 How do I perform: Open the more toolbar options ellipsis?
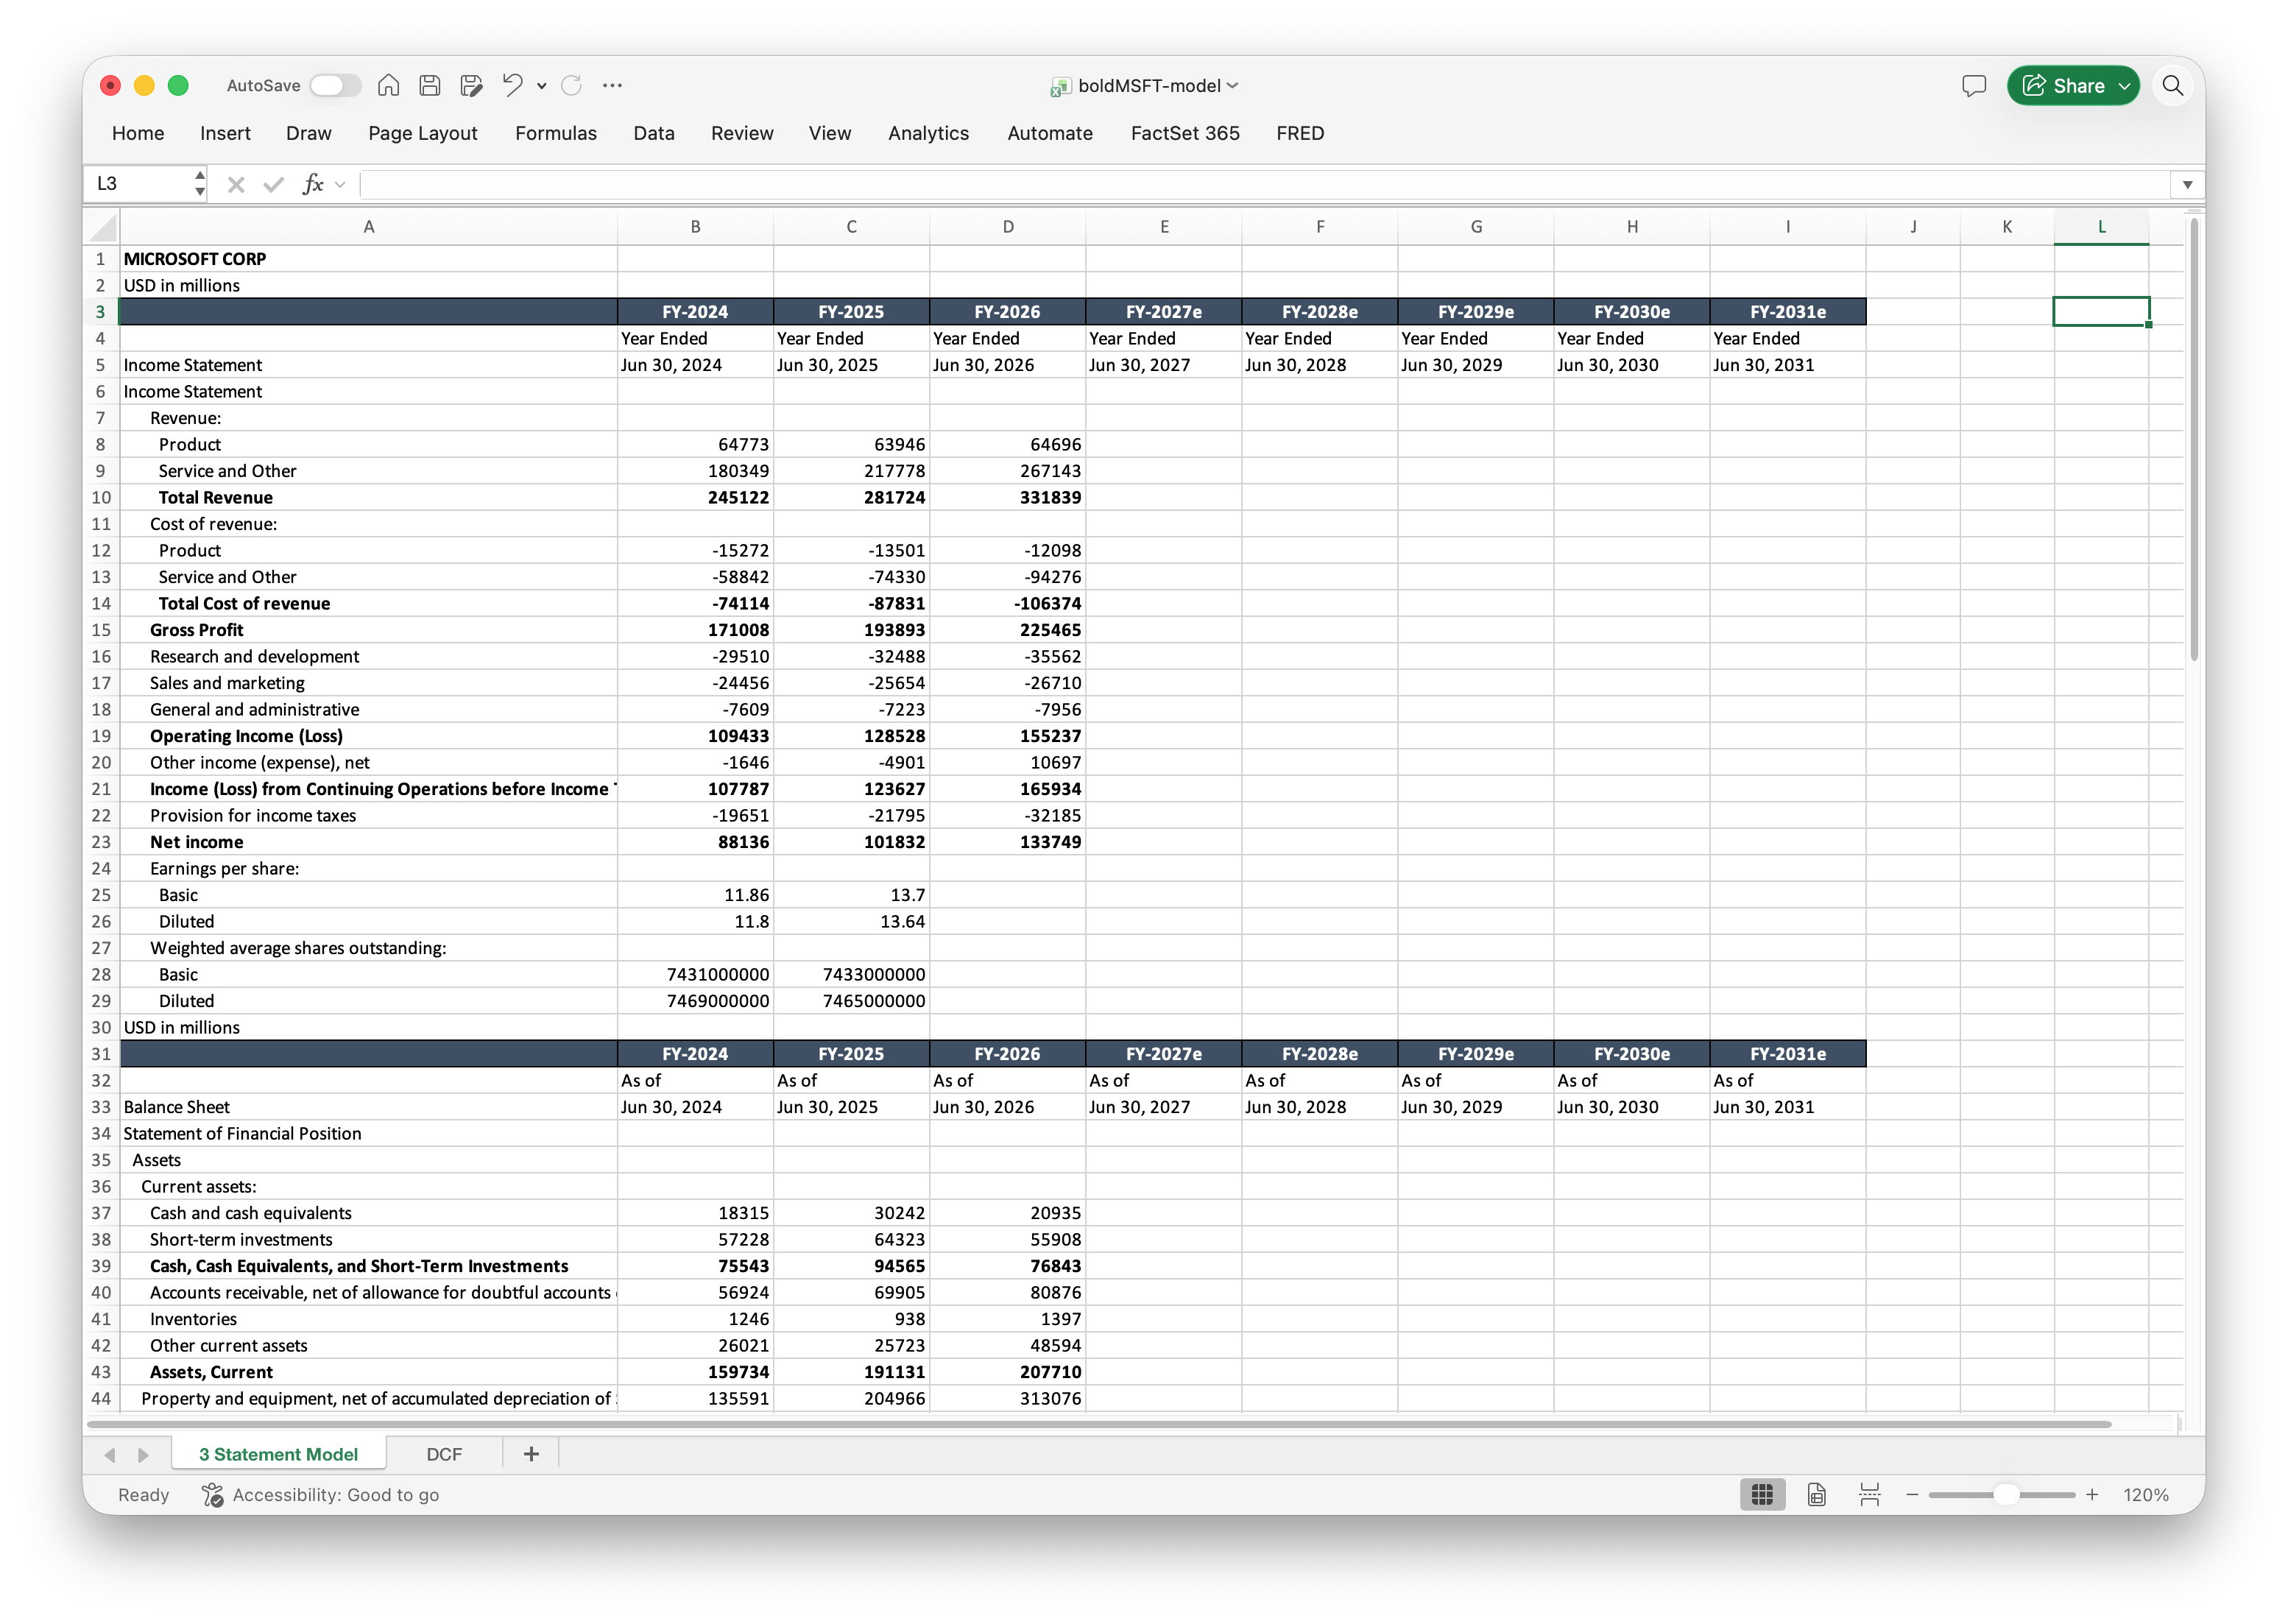pyautogui.click(x=612, y=86)
